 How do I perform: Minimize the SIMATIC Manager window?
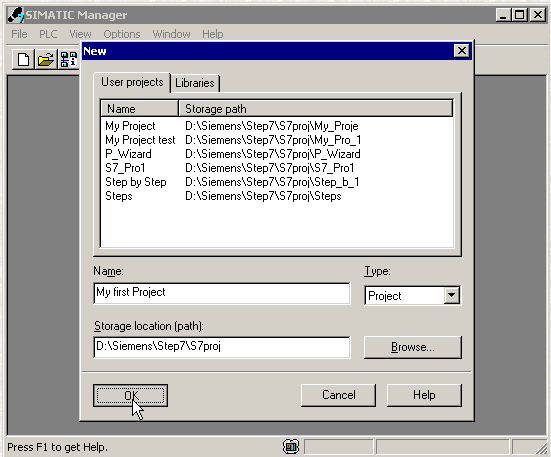point(504,15)
